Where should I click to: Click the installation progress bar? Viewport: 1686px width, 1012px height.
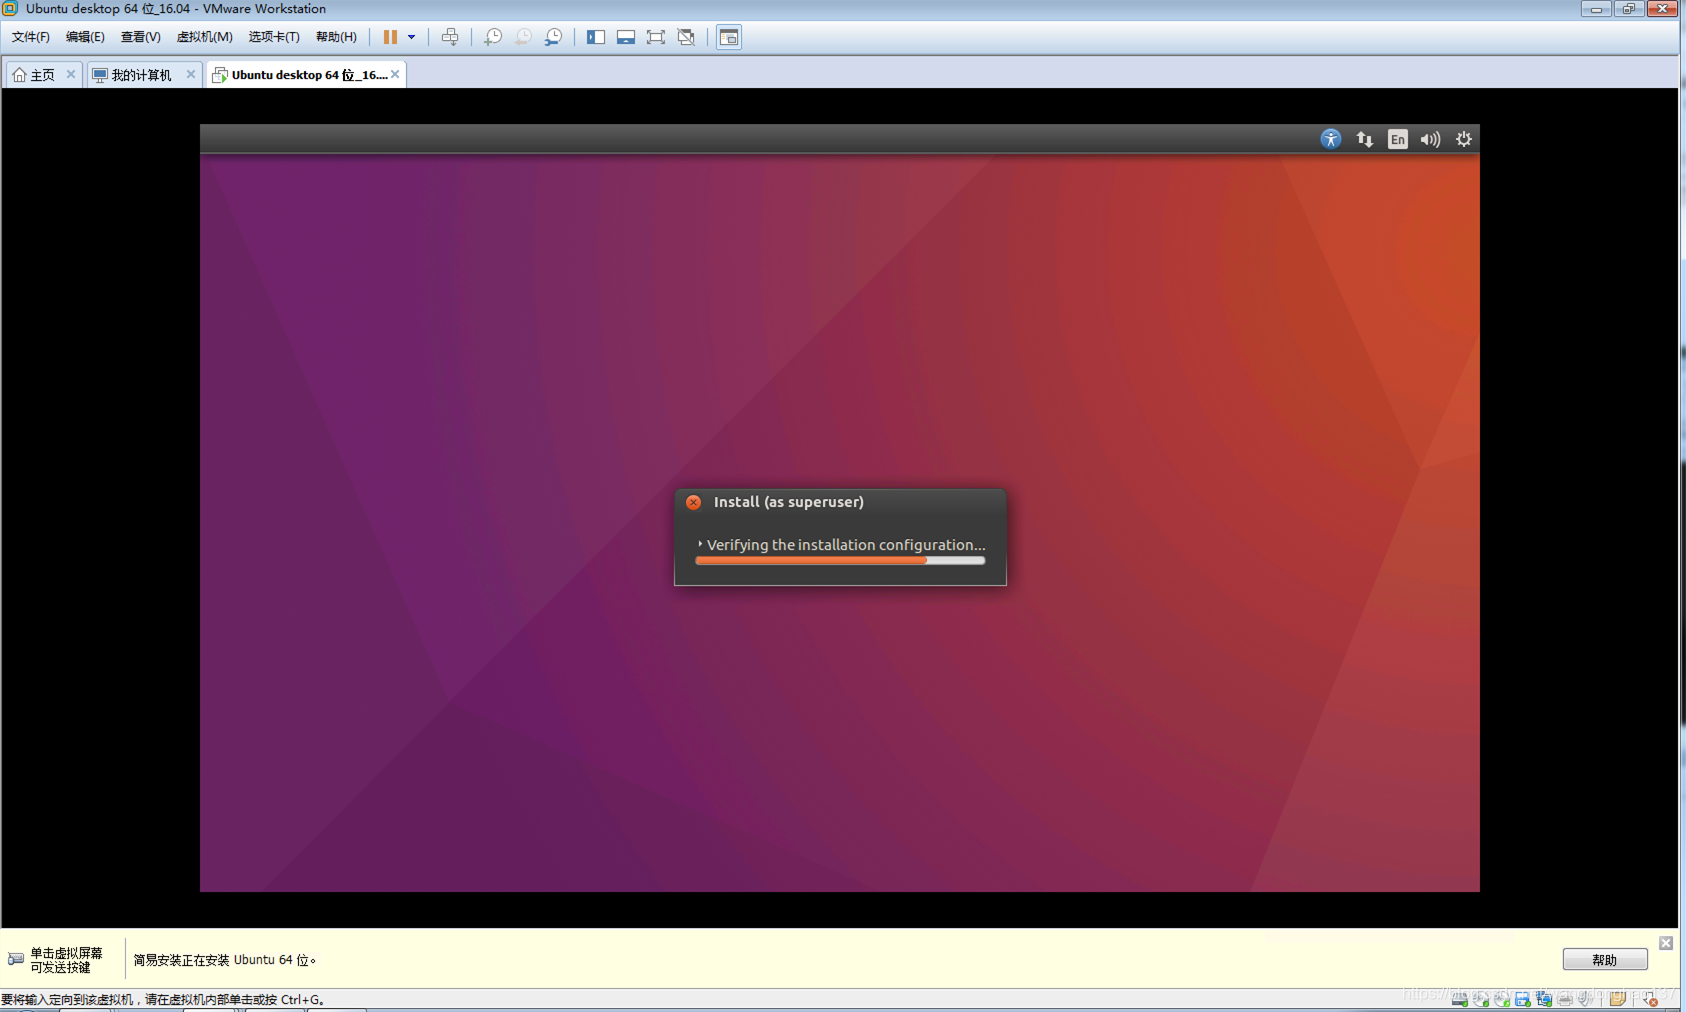(x=840, y=560)
